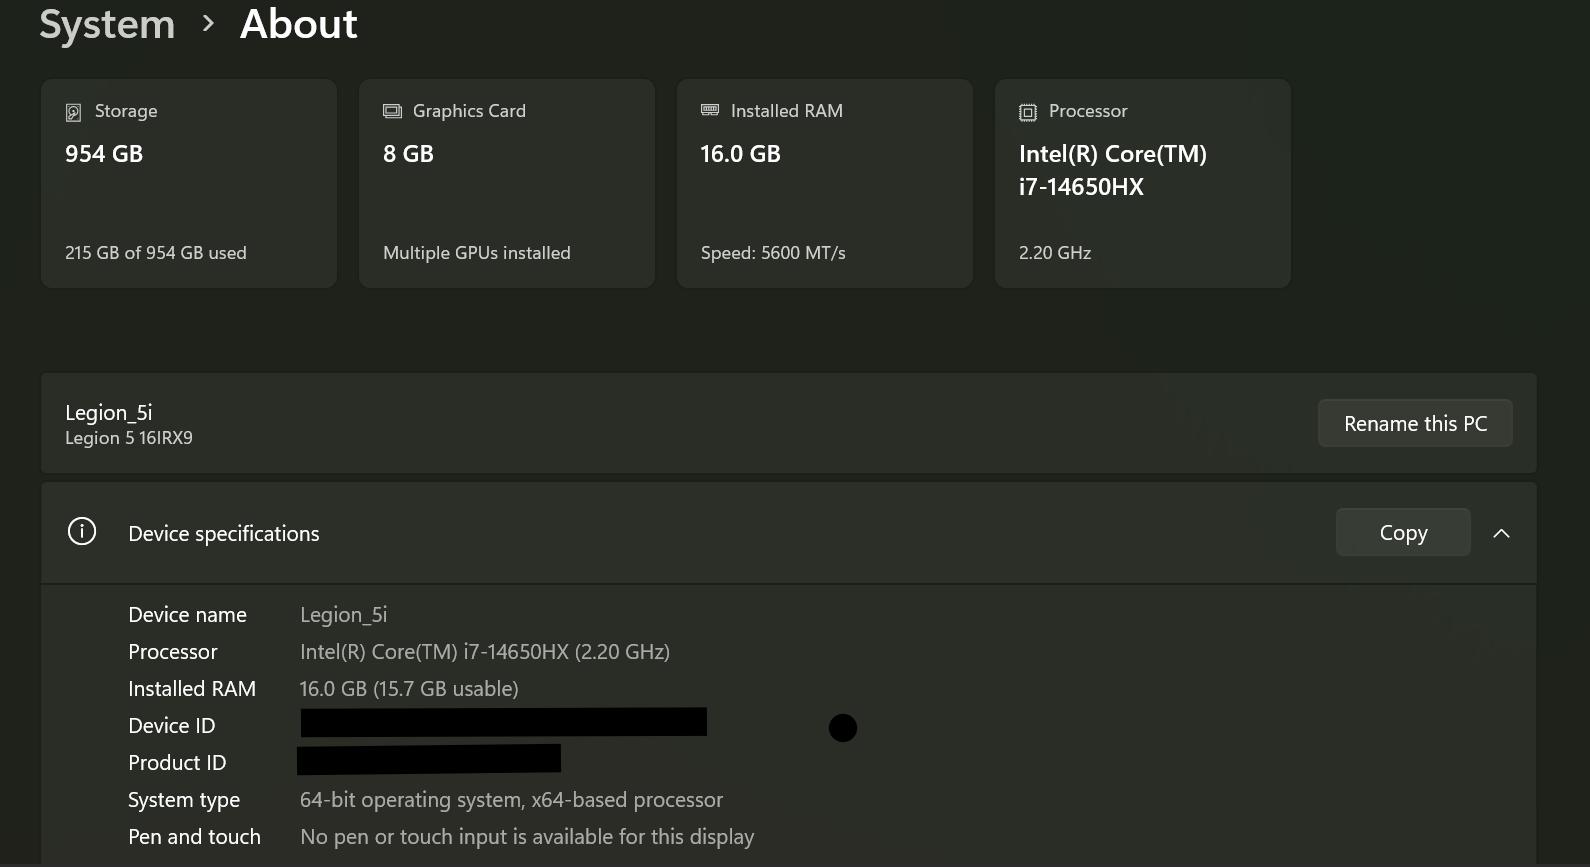Image resolution: width=1590 pixels, height=867 pixels.
Task: Select the Device name value Legion_5i
Action: tap(344, 615)
